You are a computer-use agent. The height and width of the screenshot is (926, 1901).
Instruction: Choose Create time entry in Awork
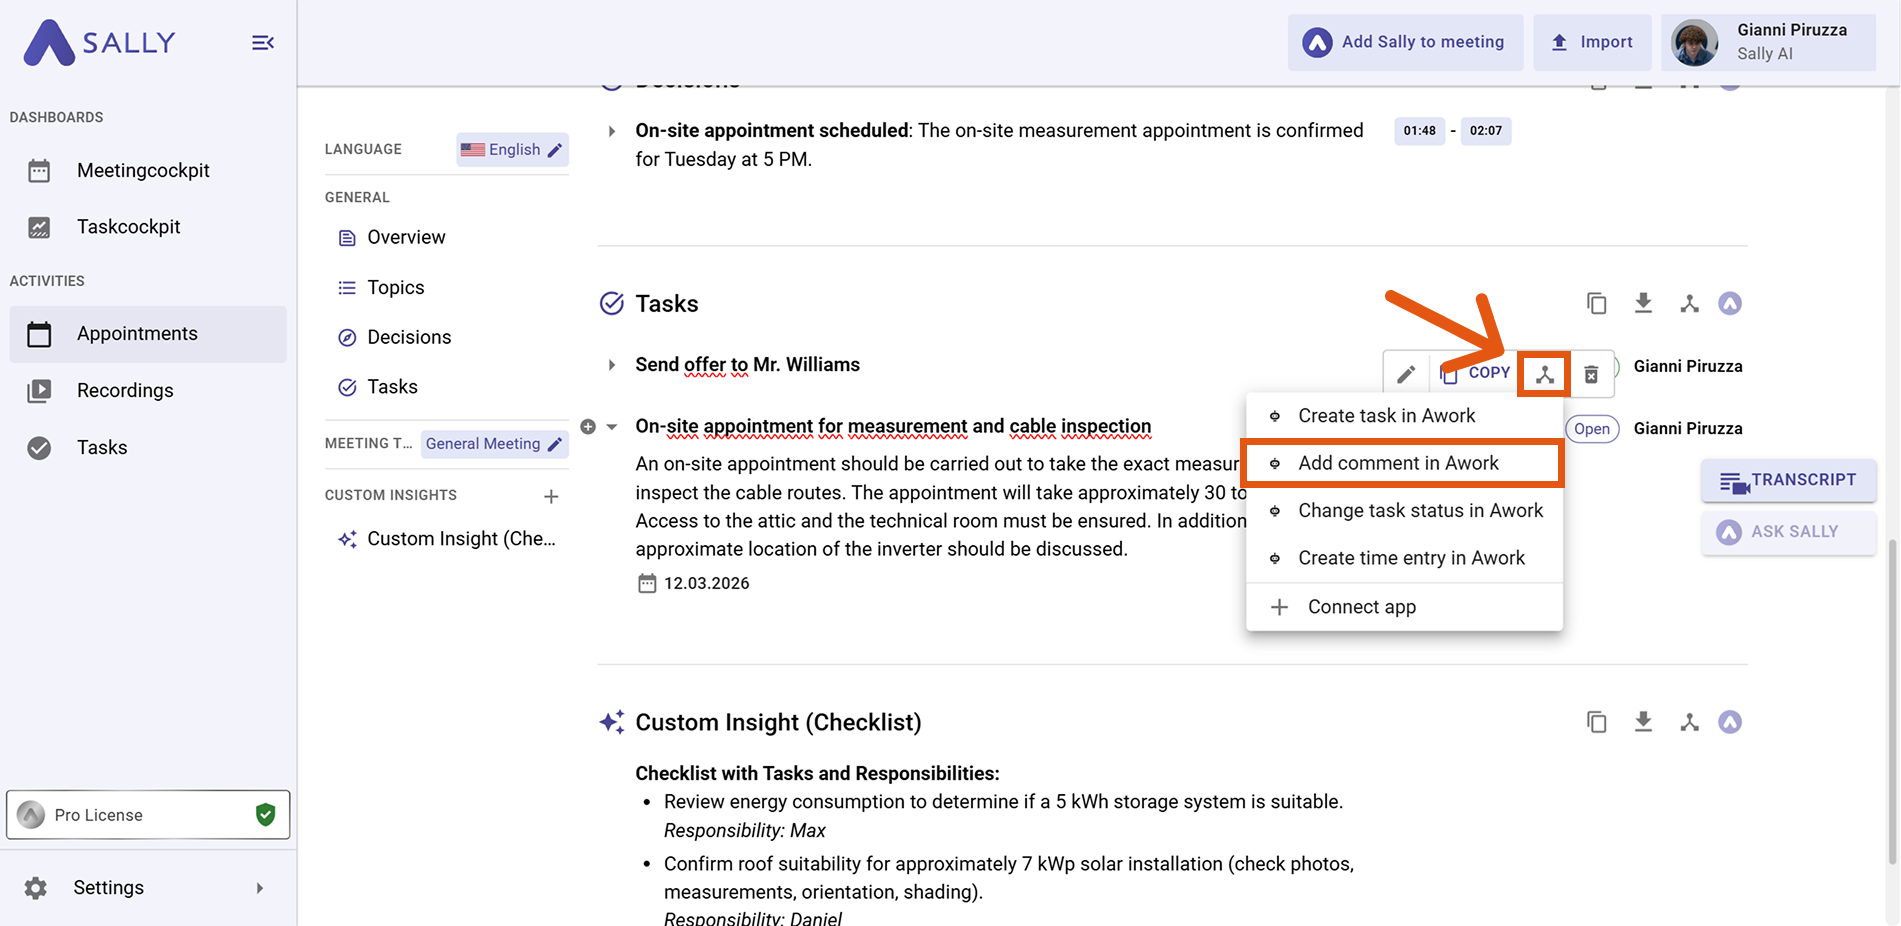coord(1411,558)
